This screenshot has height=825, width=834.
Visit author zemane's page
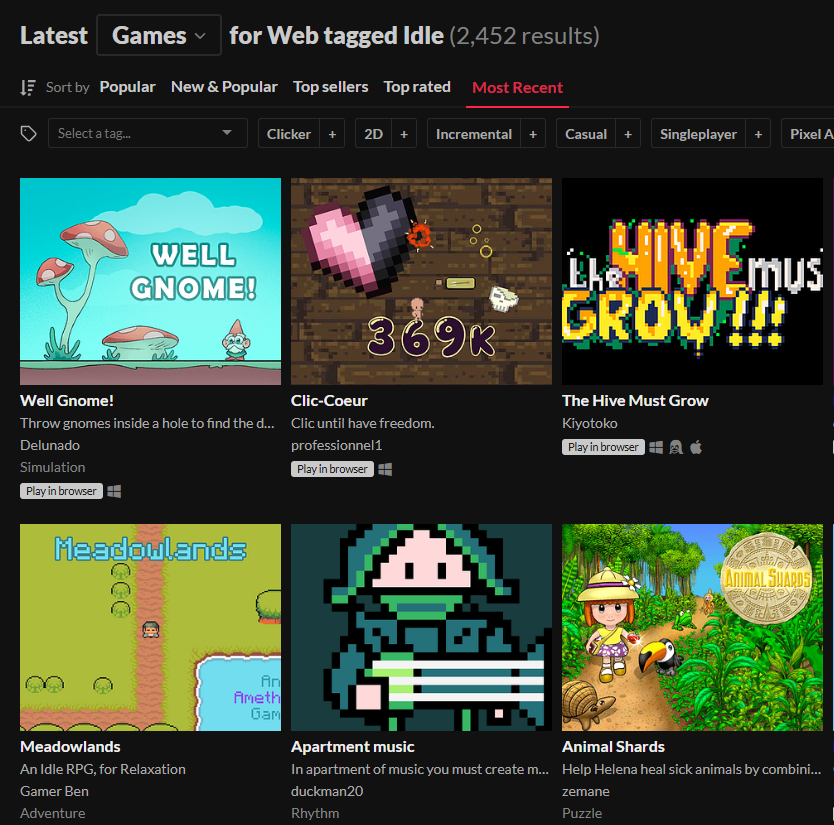click(x=586, y=791)
